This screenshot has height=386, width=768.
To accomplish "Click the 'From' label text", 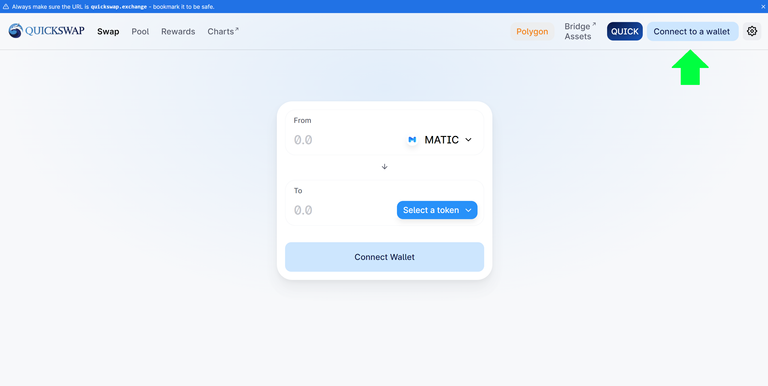I will click(302, 121).
